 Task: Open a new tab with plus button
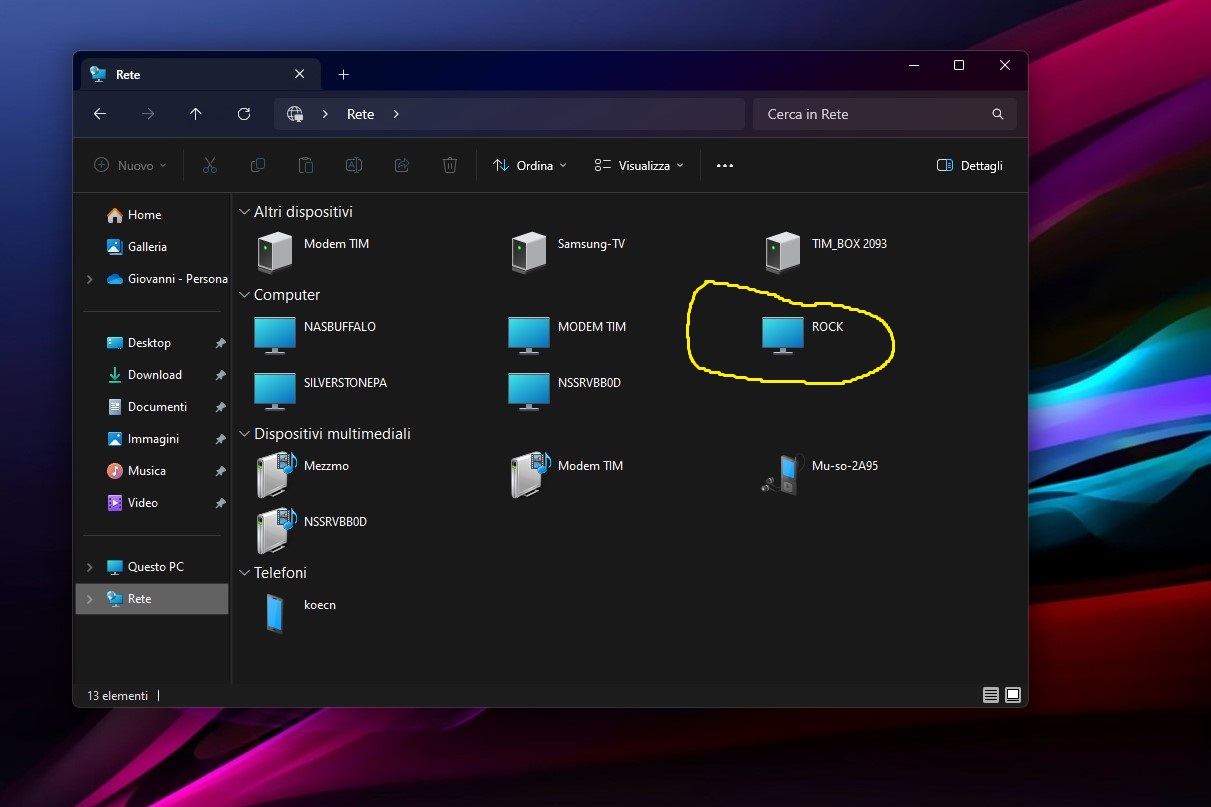[344, 75]
